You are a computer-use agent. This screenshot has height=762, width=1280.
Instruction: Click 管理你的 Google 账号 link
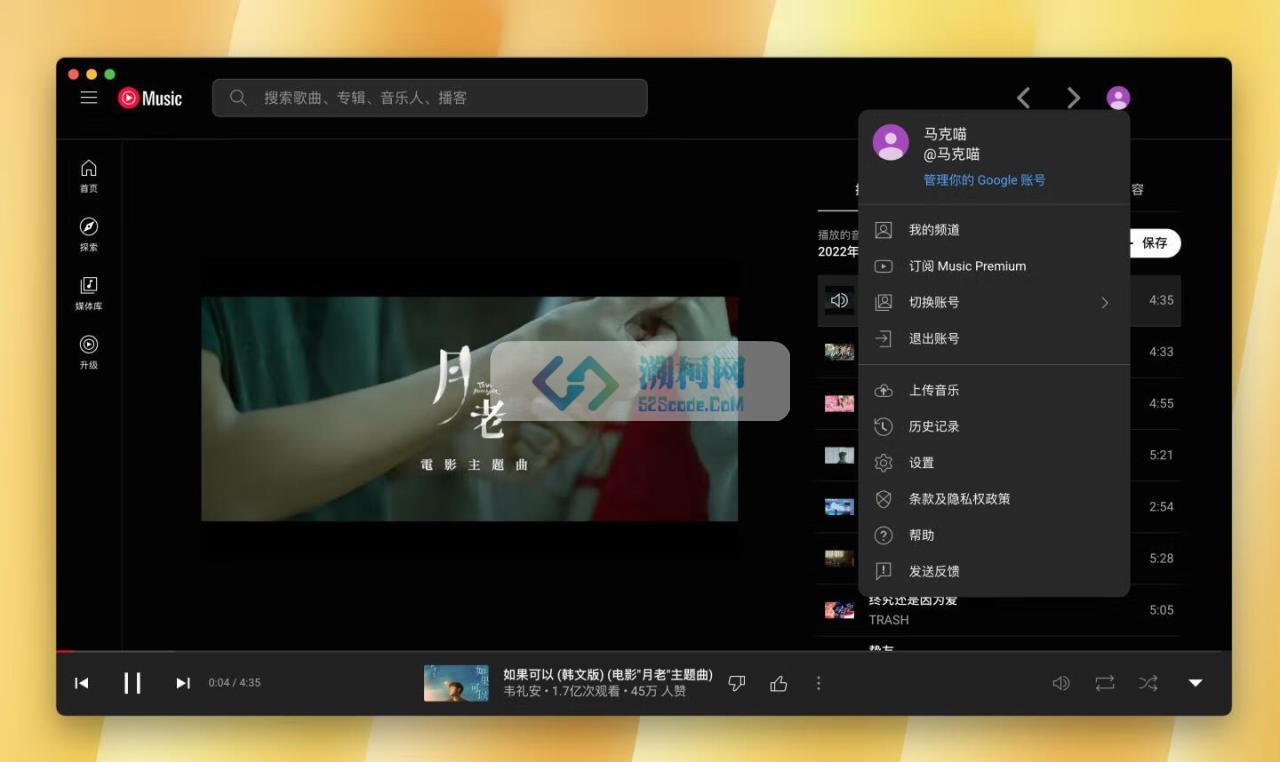click(984, 180)
